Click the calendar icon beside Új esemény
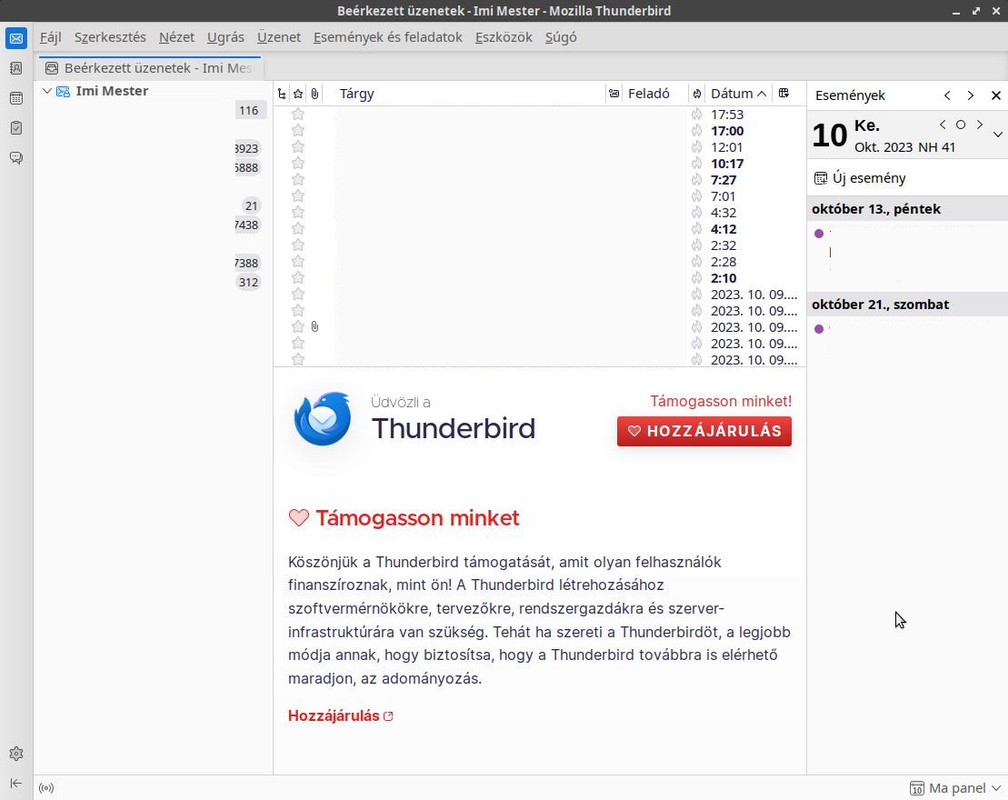Image resolution: width=1008 pixels, height=800 pixels. tap(821, 178)
